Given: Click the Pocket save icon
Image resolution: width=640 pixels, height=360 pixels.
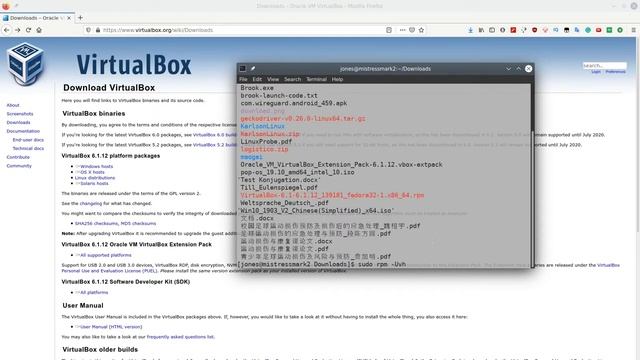Looking at the screenshot, I should [x=412, y=30].
